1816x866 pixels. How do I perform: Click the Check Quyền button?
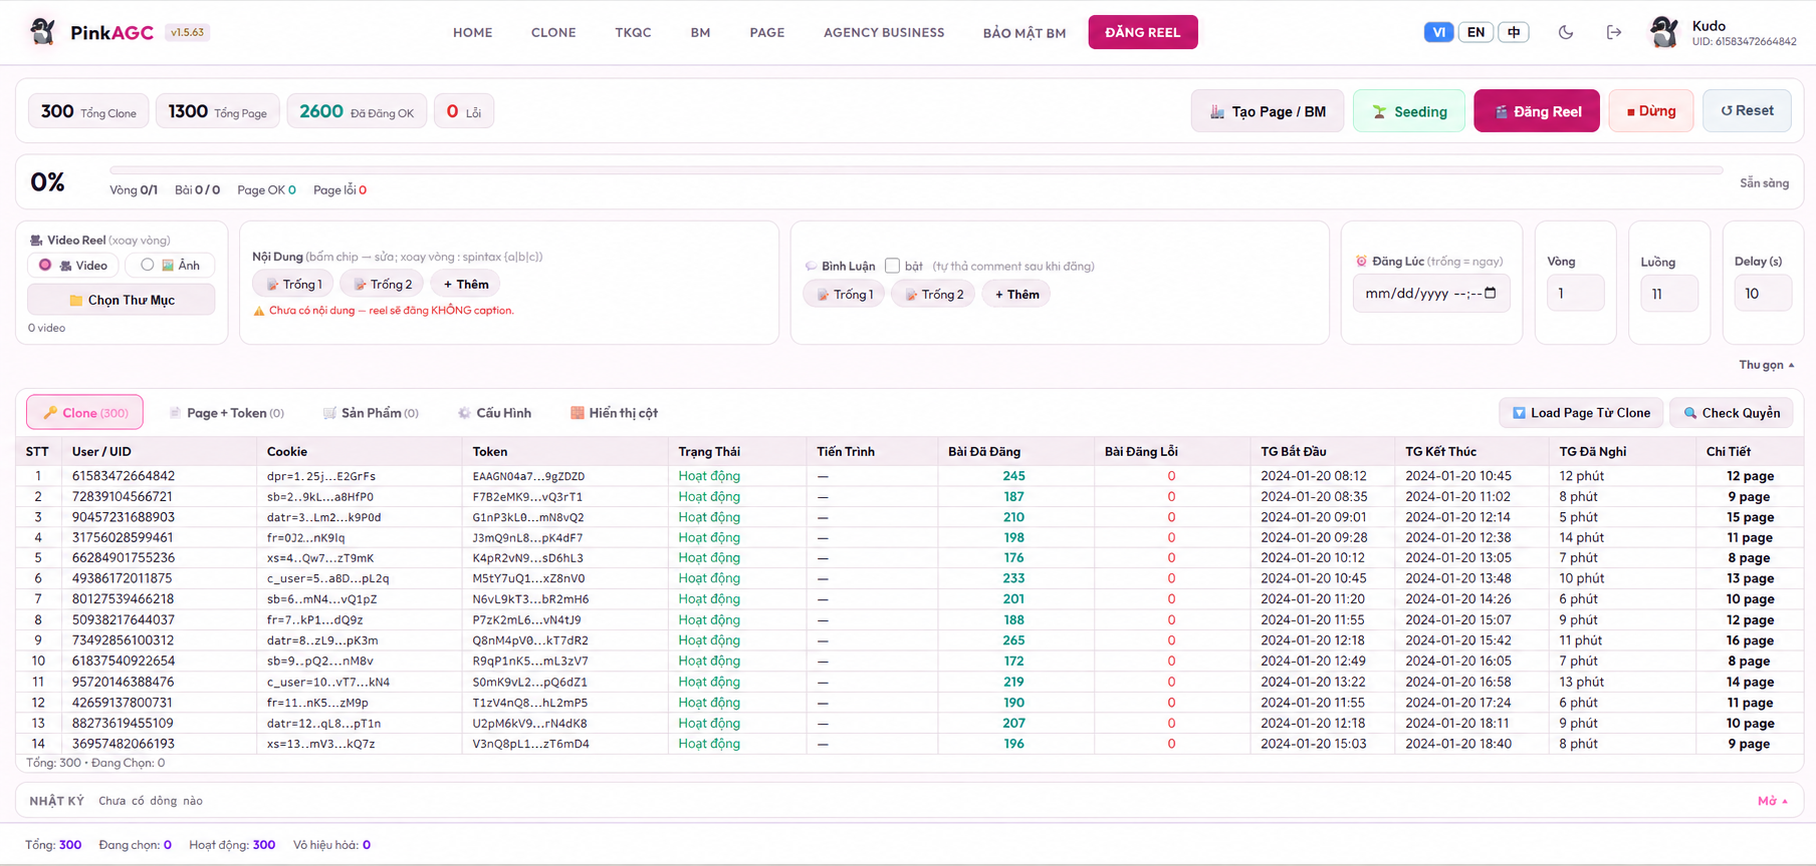click(x=1731, y=413)
